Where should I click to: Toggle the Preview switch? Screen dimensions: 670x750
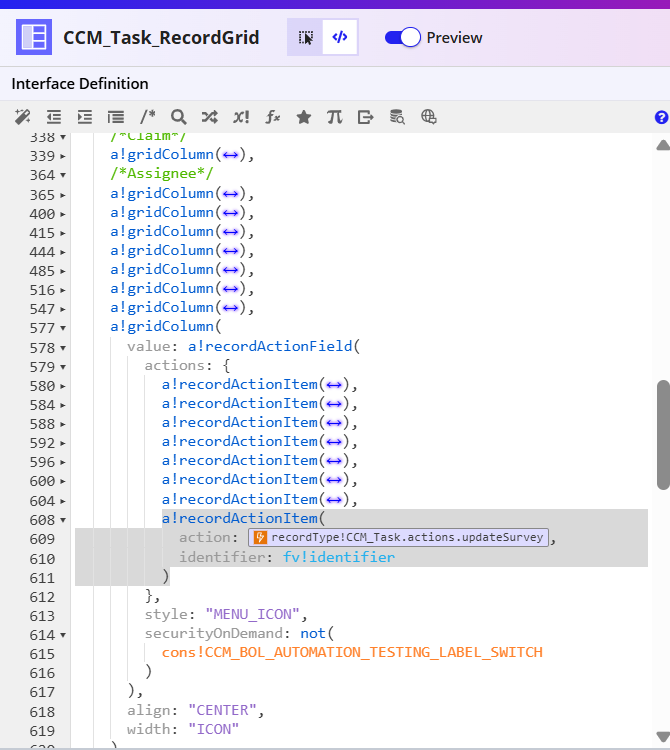coord(403,37)
